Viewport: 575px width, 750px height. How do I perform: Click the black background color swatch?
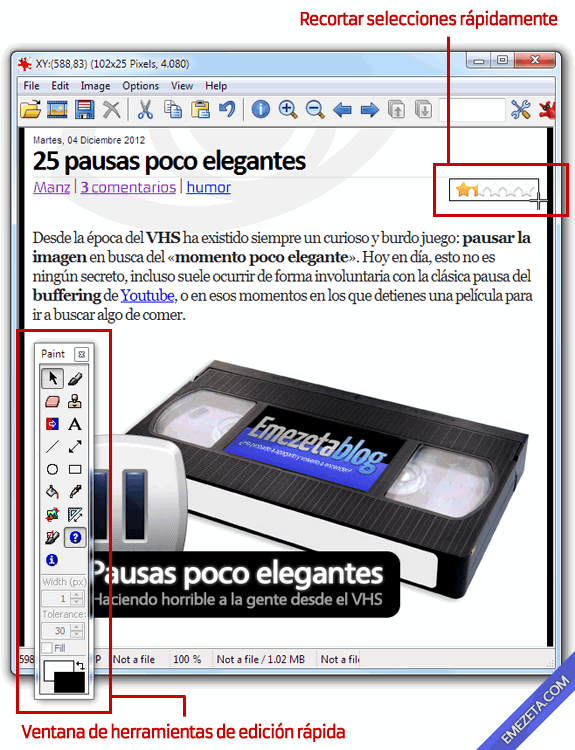pos(70,684)
